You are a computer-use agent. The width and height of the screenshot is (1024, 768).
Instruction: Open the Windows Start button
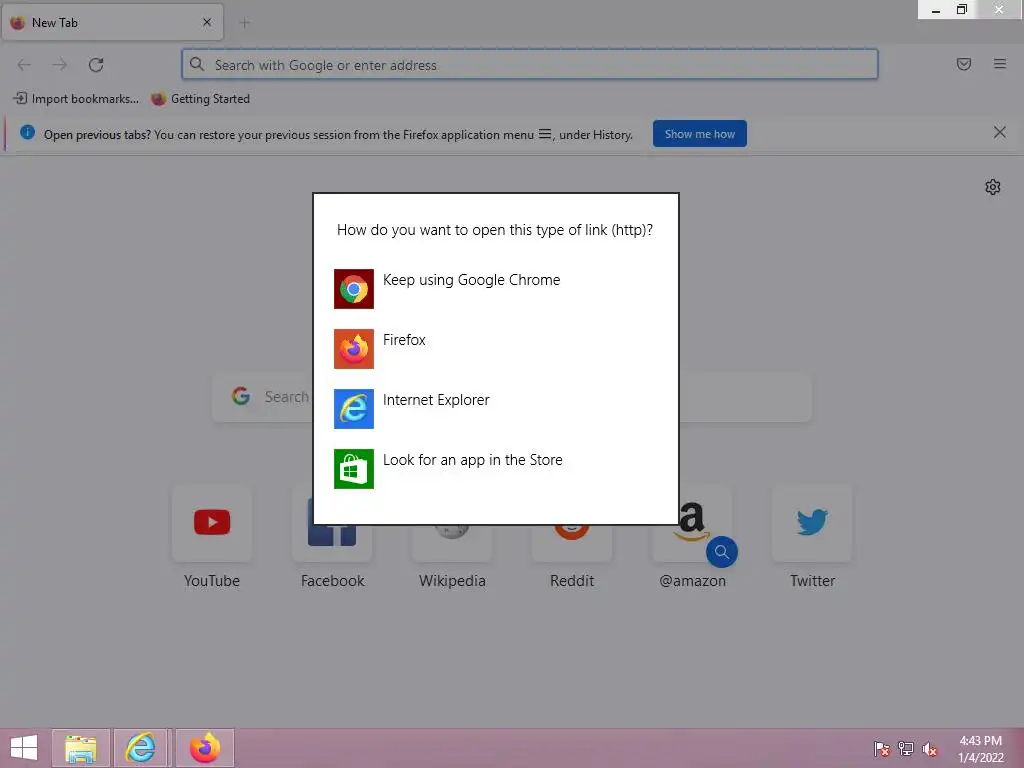point(24,748)
